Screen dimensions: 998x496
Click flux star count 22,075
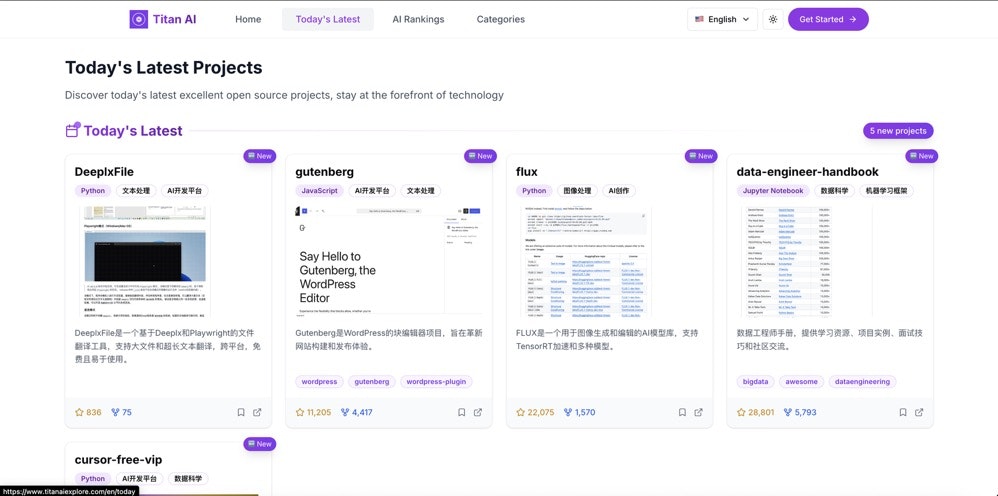click(535, 412)
